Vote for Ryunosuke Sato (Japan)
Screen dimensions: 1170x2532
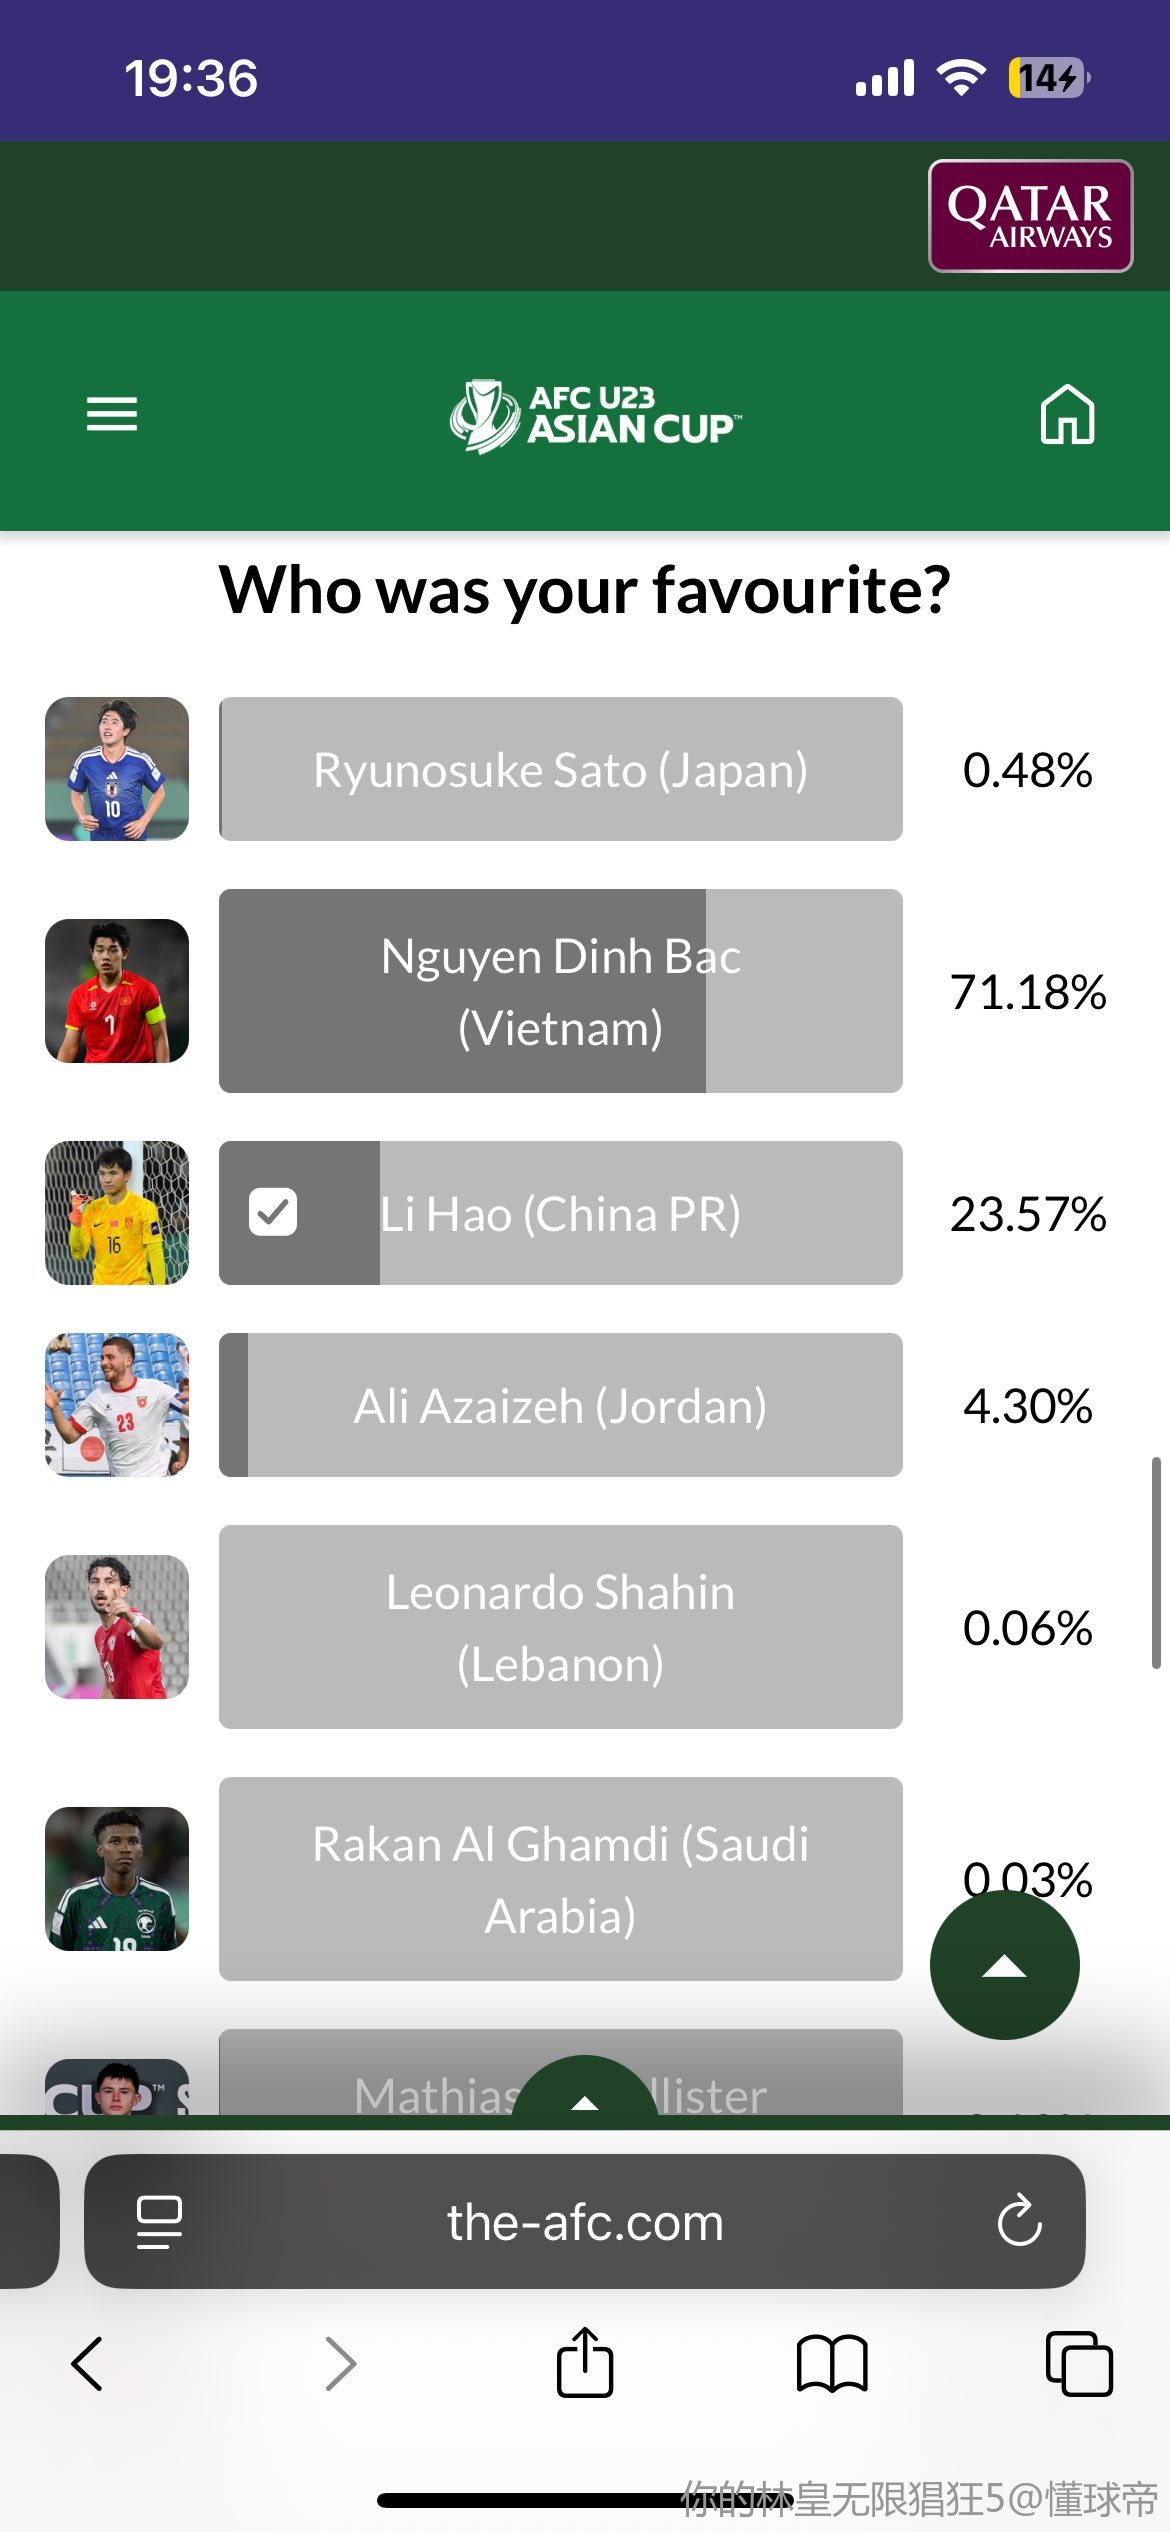[x=560, y=769]
